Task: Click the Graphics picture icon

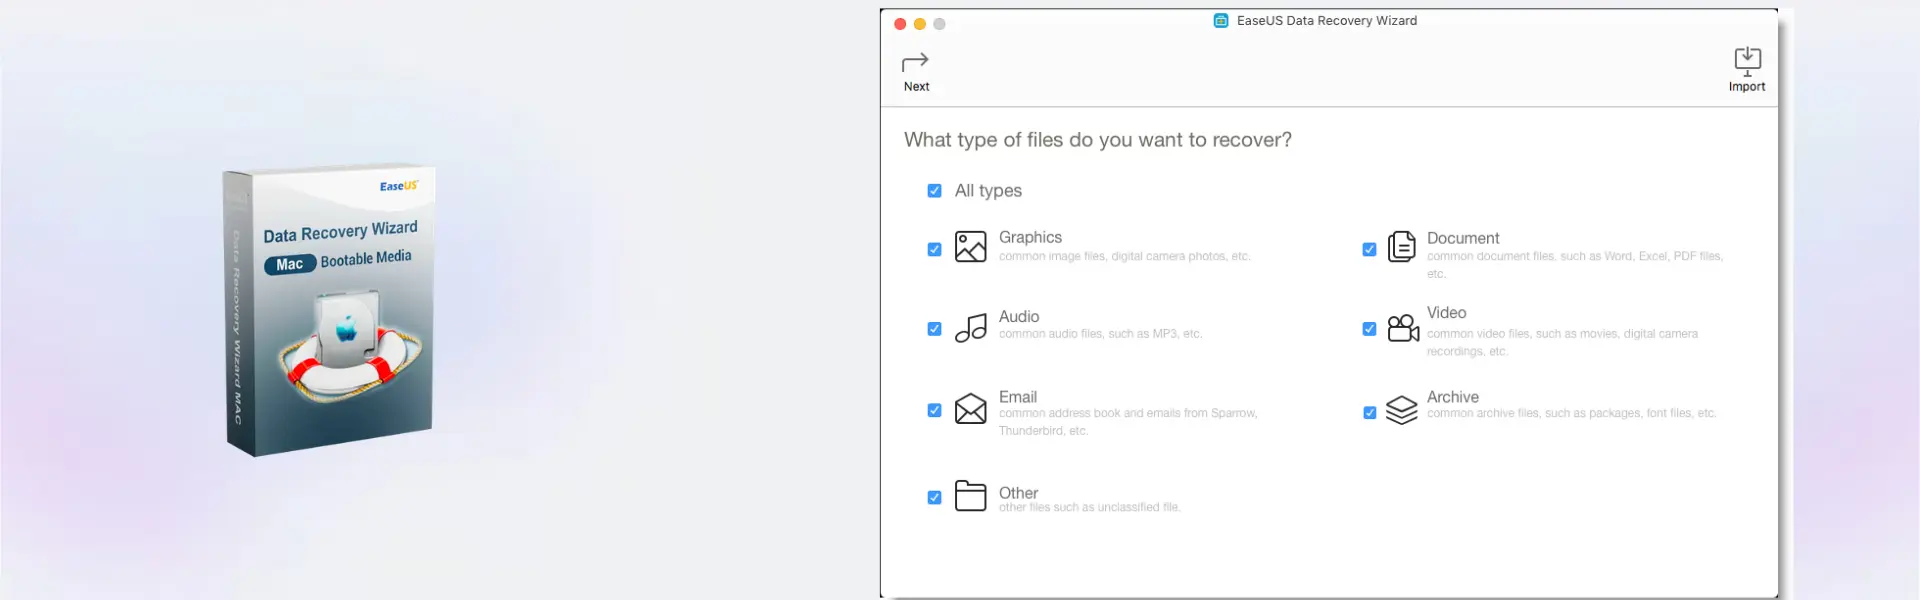Action: [x=970, y=246]
